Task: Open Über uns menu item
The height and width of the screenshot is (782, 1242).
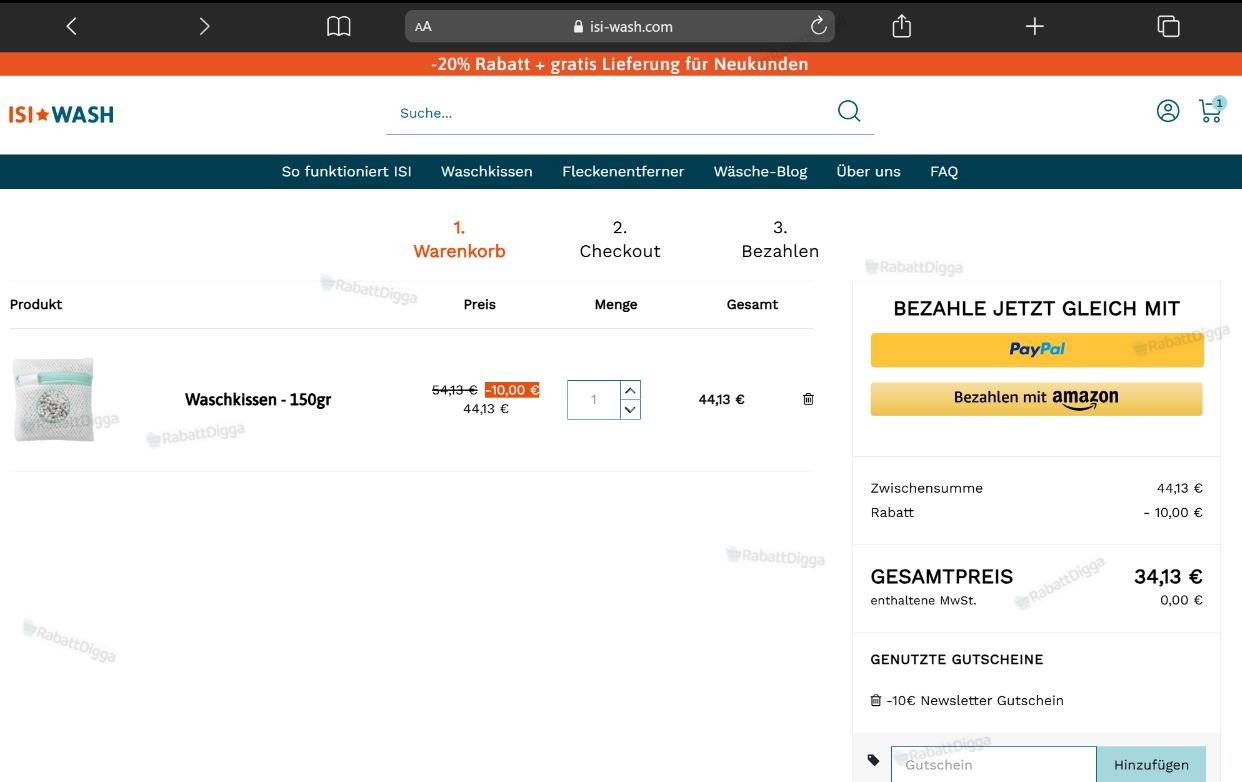Action: [868, 171]
